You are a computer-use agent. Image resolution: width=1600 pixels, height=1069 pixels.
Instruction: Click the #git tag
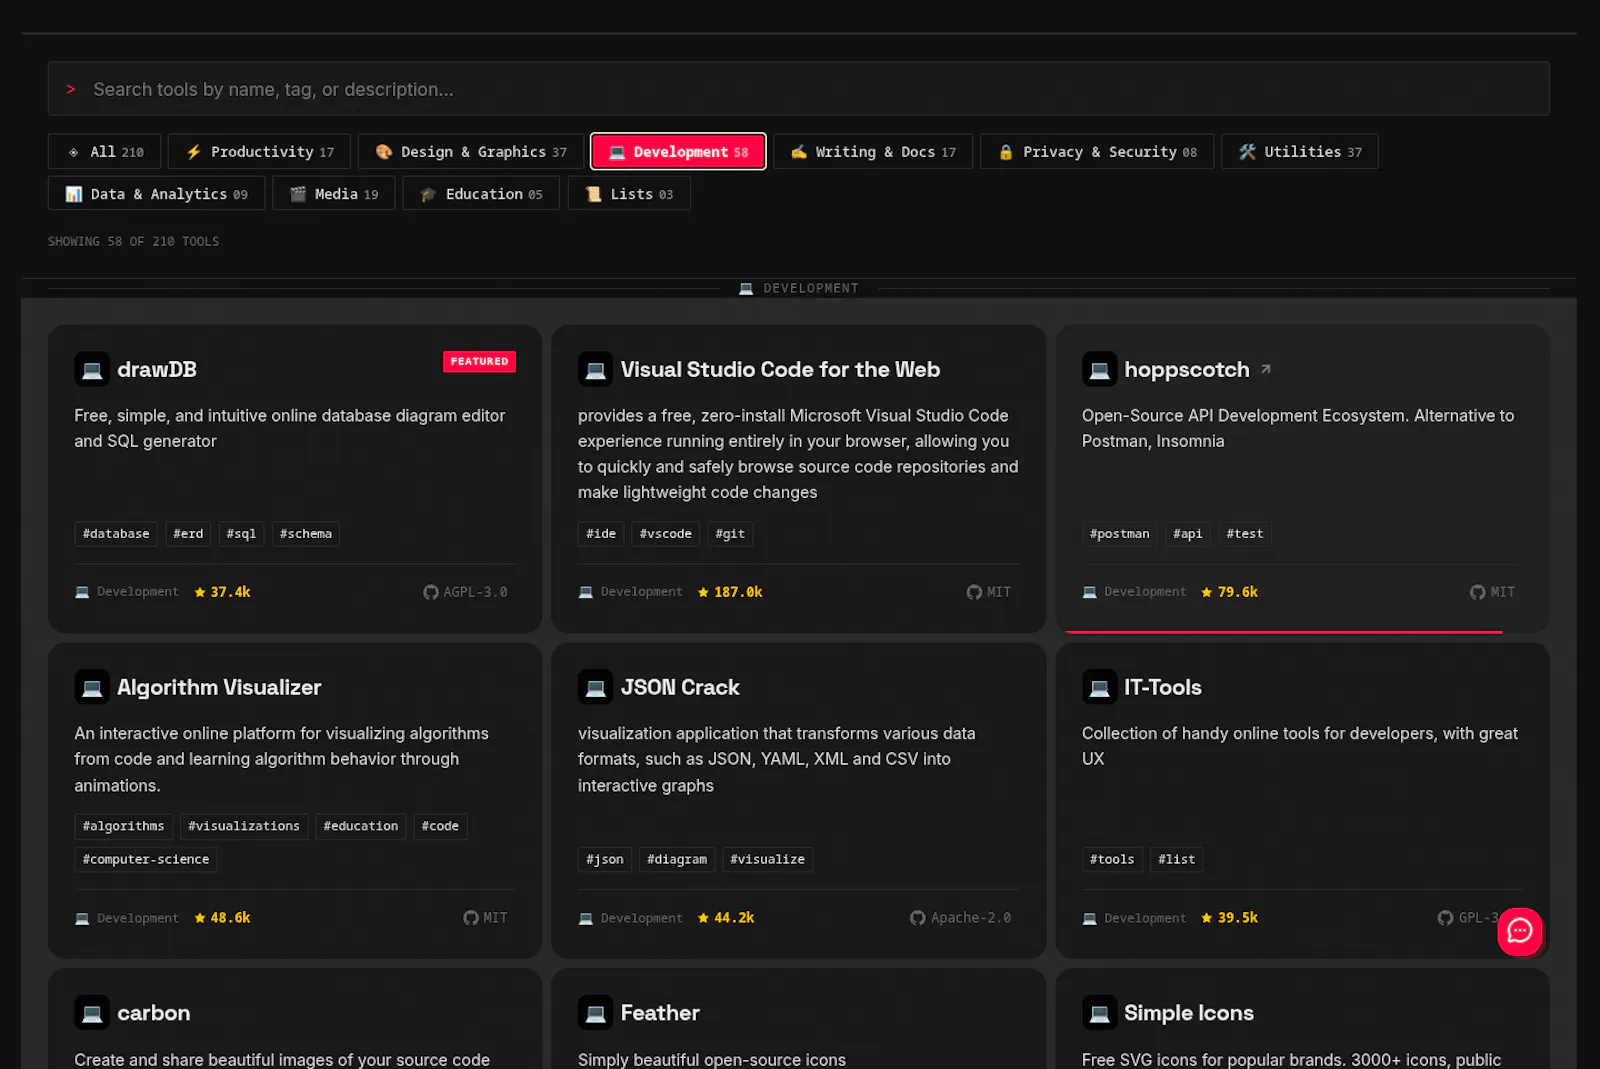click(x=730, y=534)
